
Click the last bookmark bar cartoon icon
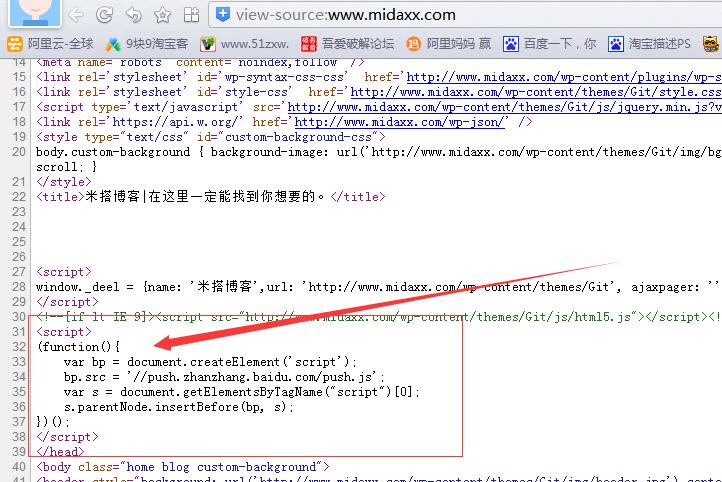point(711,44)
